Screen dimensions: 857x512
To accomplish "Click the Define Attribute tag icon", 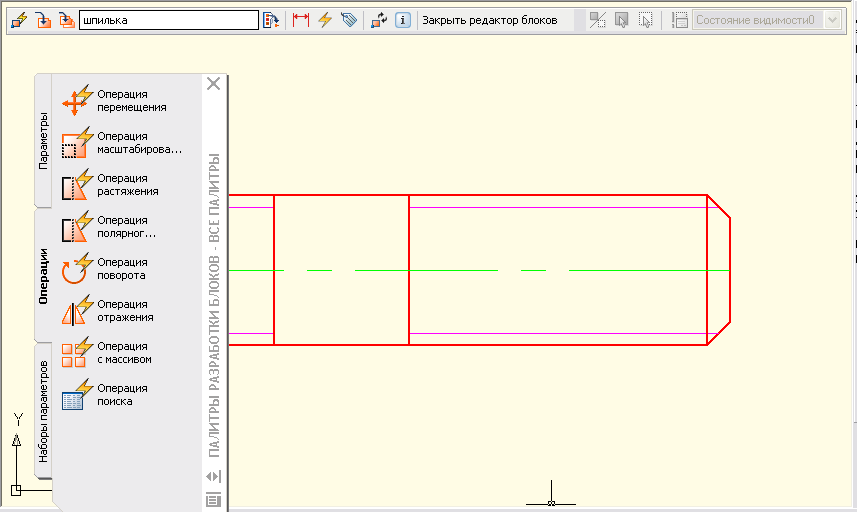I will [x=349, y=20].
